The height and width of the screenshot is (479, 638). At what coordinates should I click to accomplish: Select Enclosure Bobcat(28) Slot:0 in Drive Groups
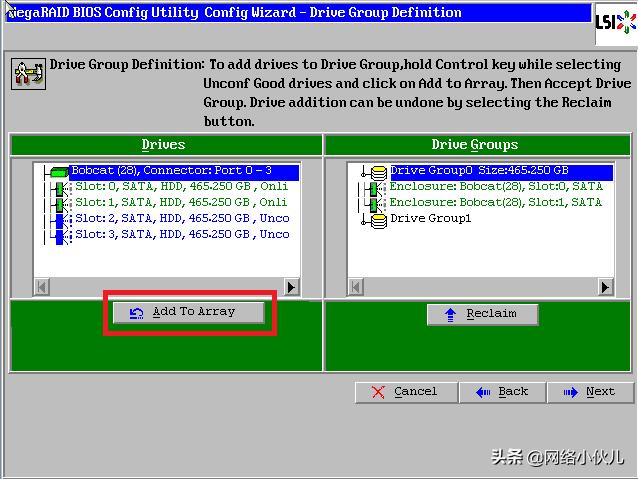tap(496, 187)
